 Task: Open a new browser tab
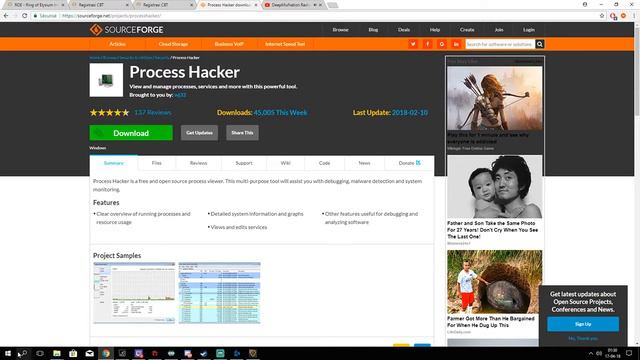[333, 5]
